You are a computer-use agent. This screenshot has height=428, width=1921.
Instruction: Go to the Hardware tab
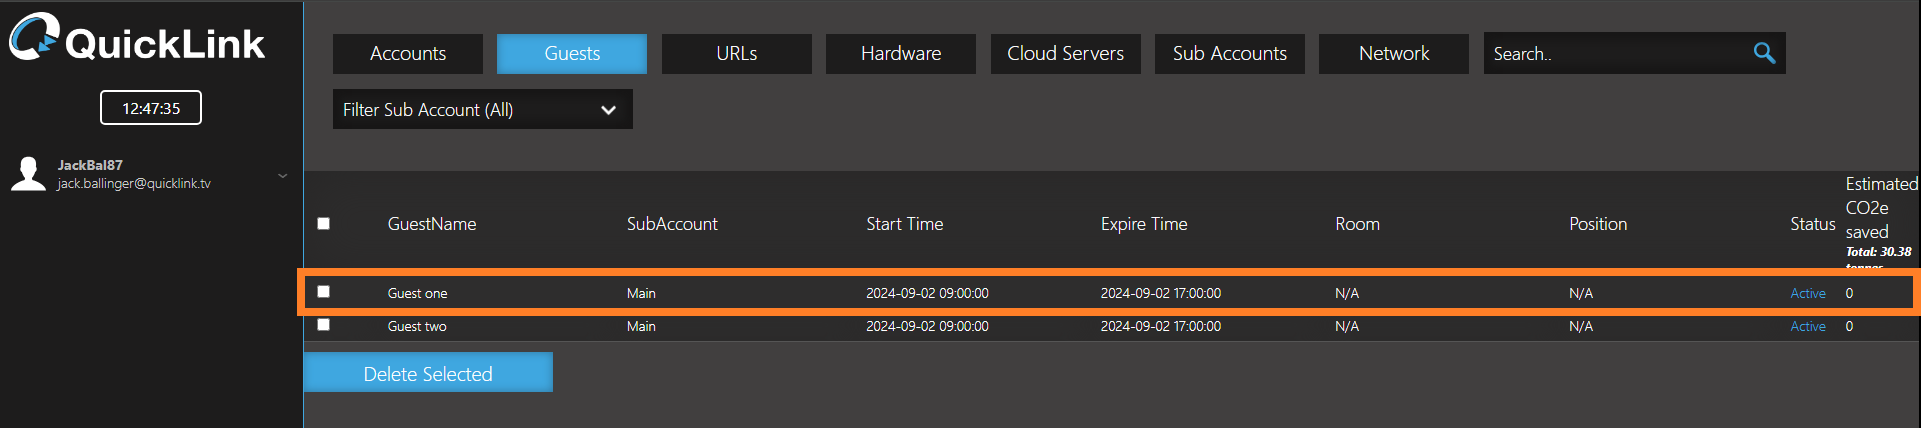coord(901,54)
